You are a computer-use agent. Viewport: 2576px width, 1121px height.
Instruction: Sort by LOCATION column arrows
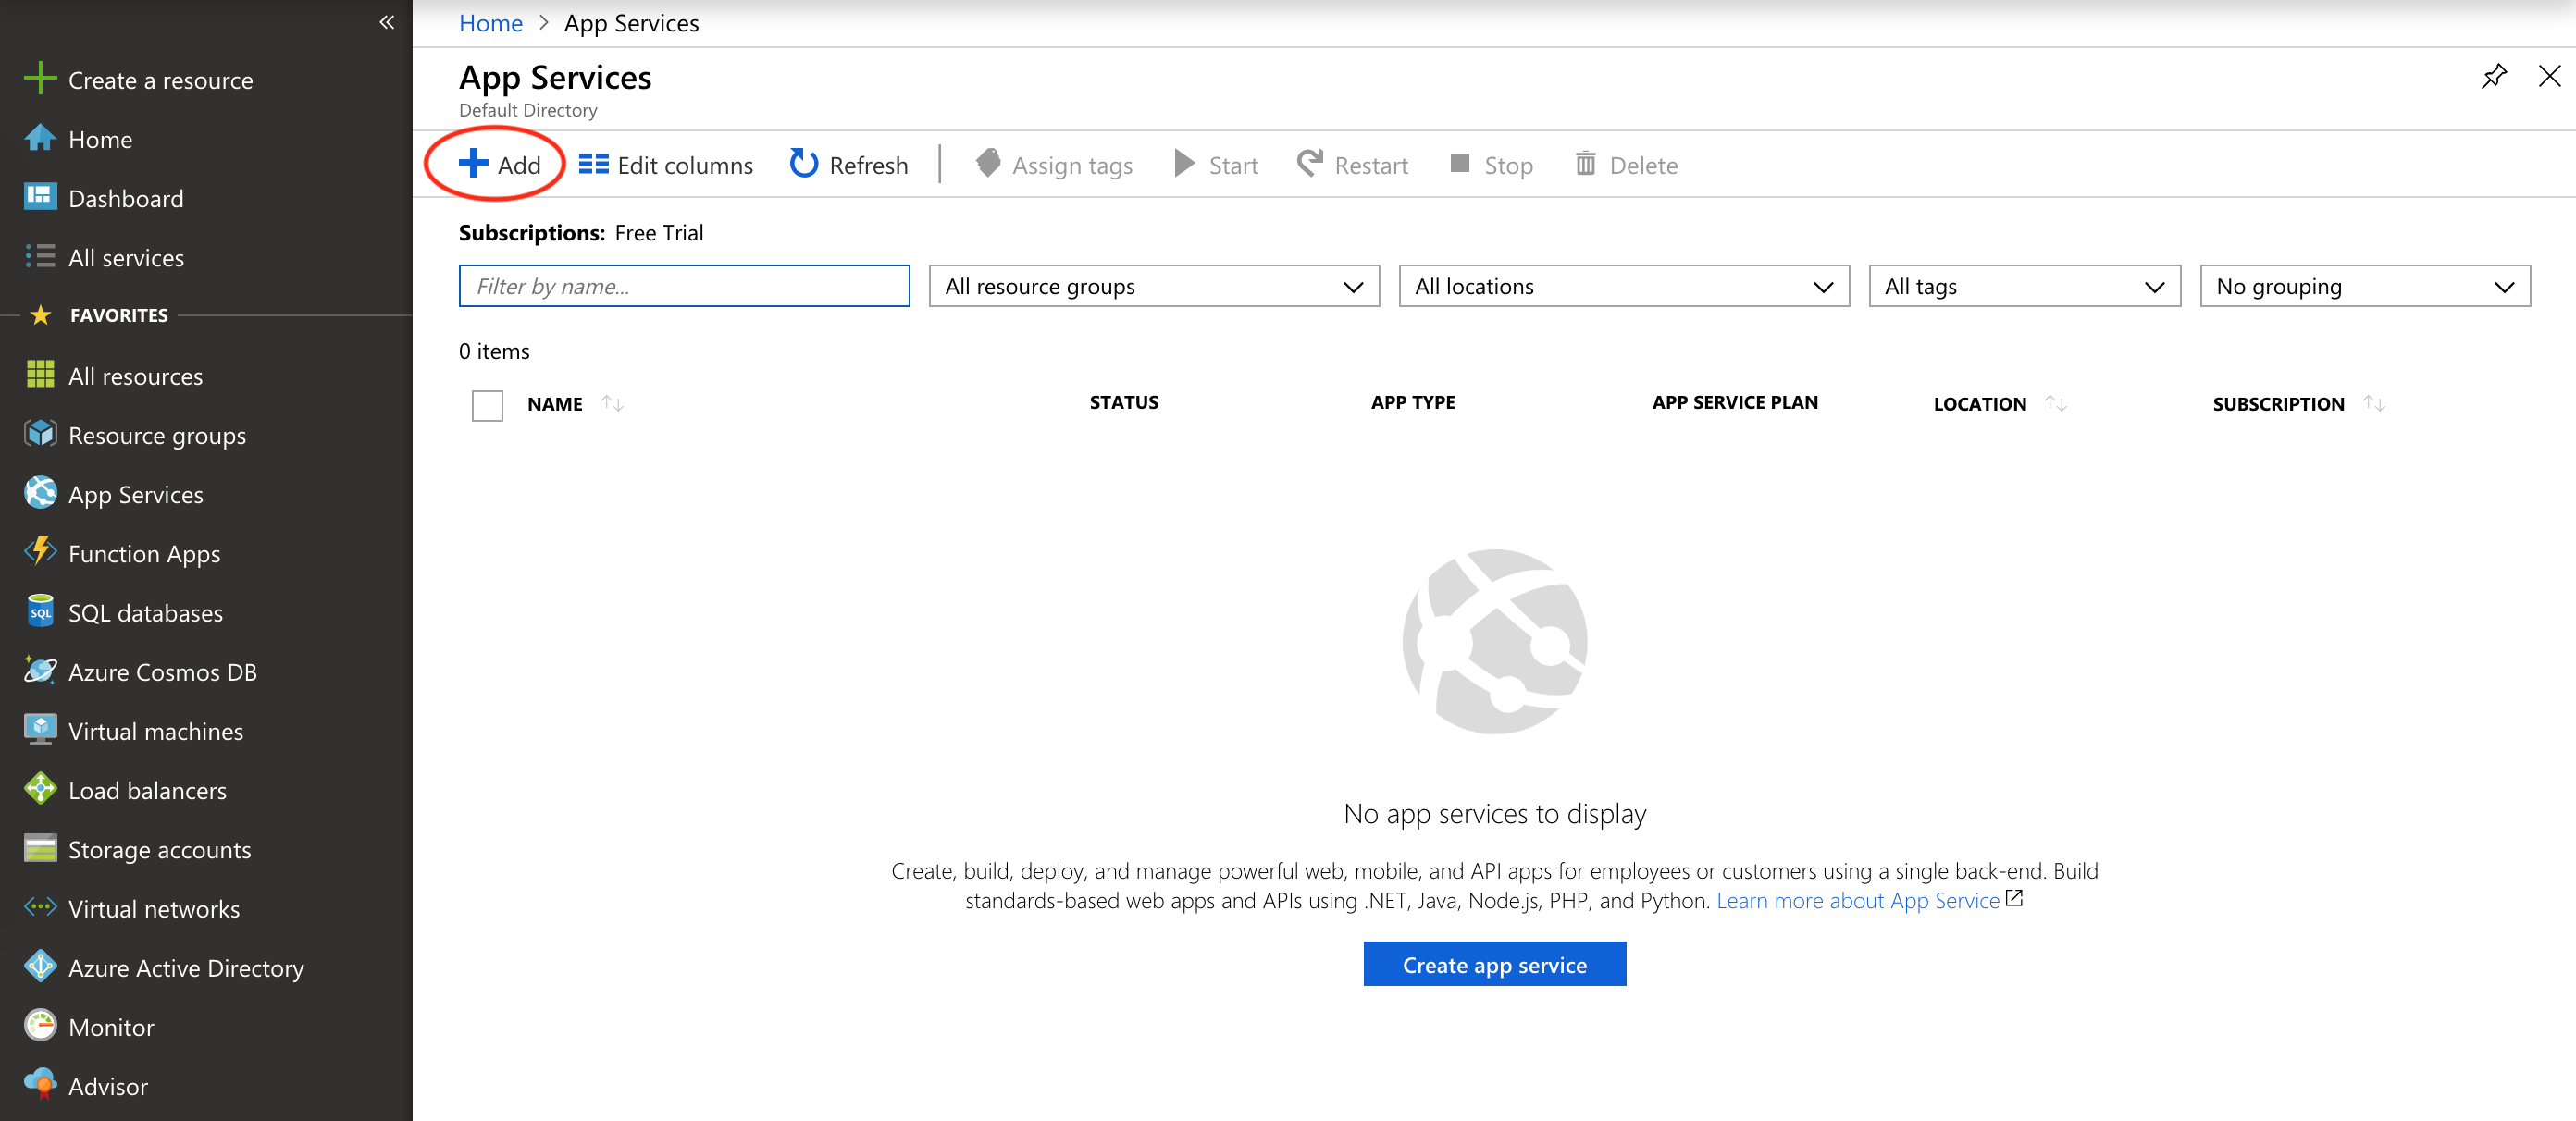click(2055, 403)
